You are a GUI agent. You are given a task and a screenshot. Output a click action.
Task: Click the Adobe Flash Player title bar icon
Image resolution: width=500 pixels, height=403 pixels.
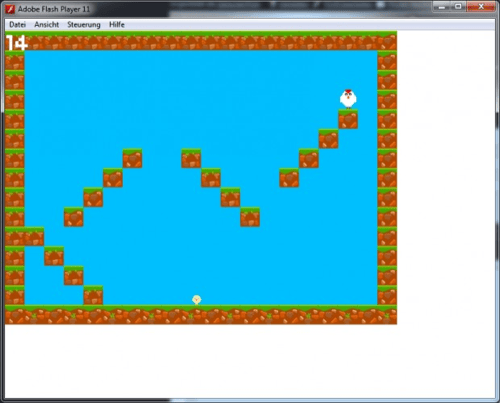[x=10, y=9]
